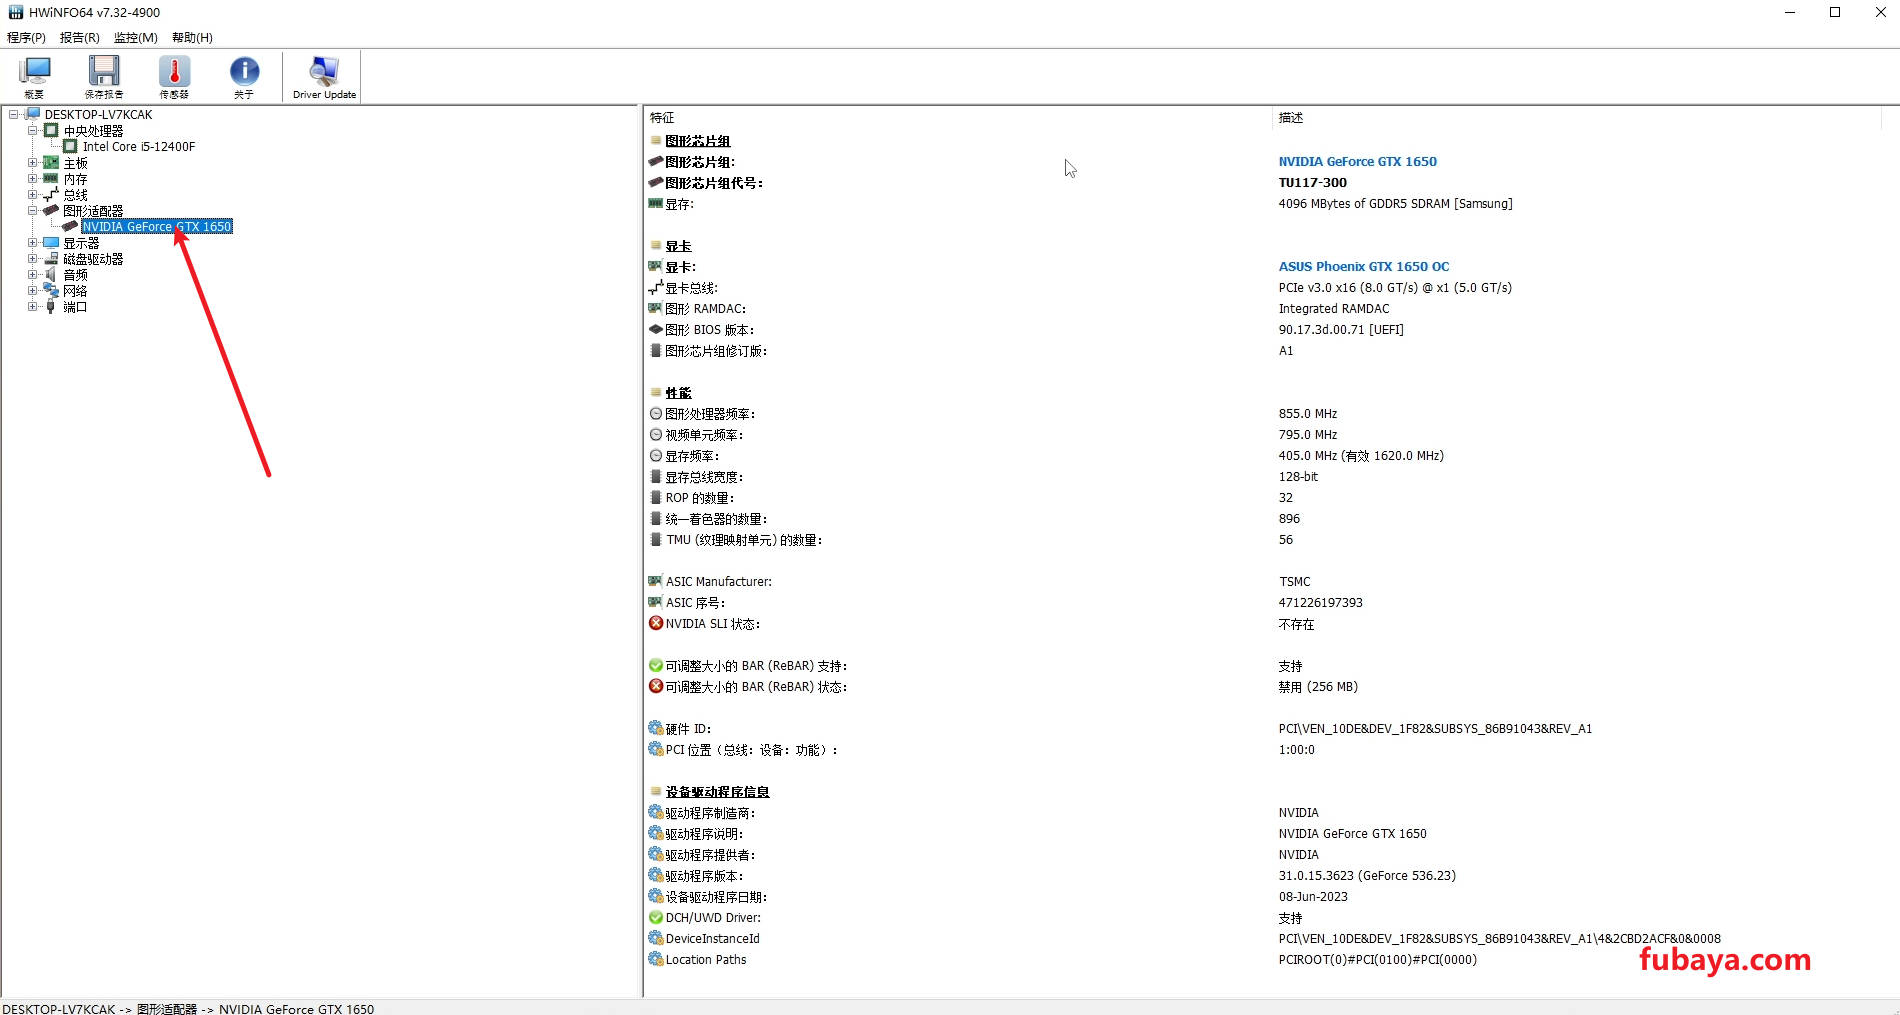Screen dimensions: 1900x1015
Task: Expand the 端口 tree node
Action: click(x=32, y=306)
